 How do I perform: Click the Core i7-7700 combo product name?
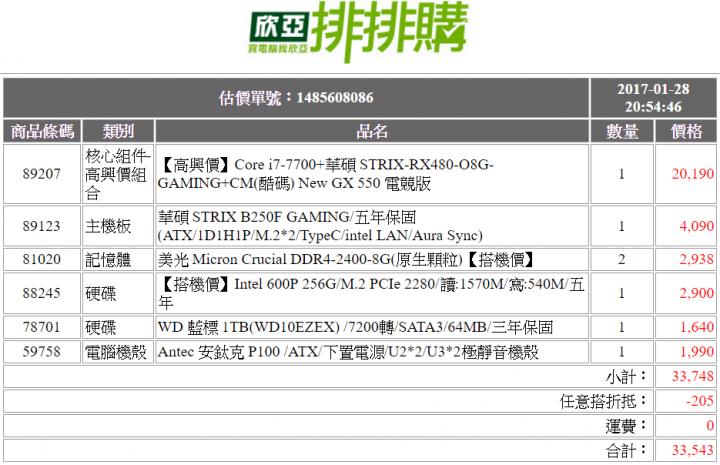(372, 174)
